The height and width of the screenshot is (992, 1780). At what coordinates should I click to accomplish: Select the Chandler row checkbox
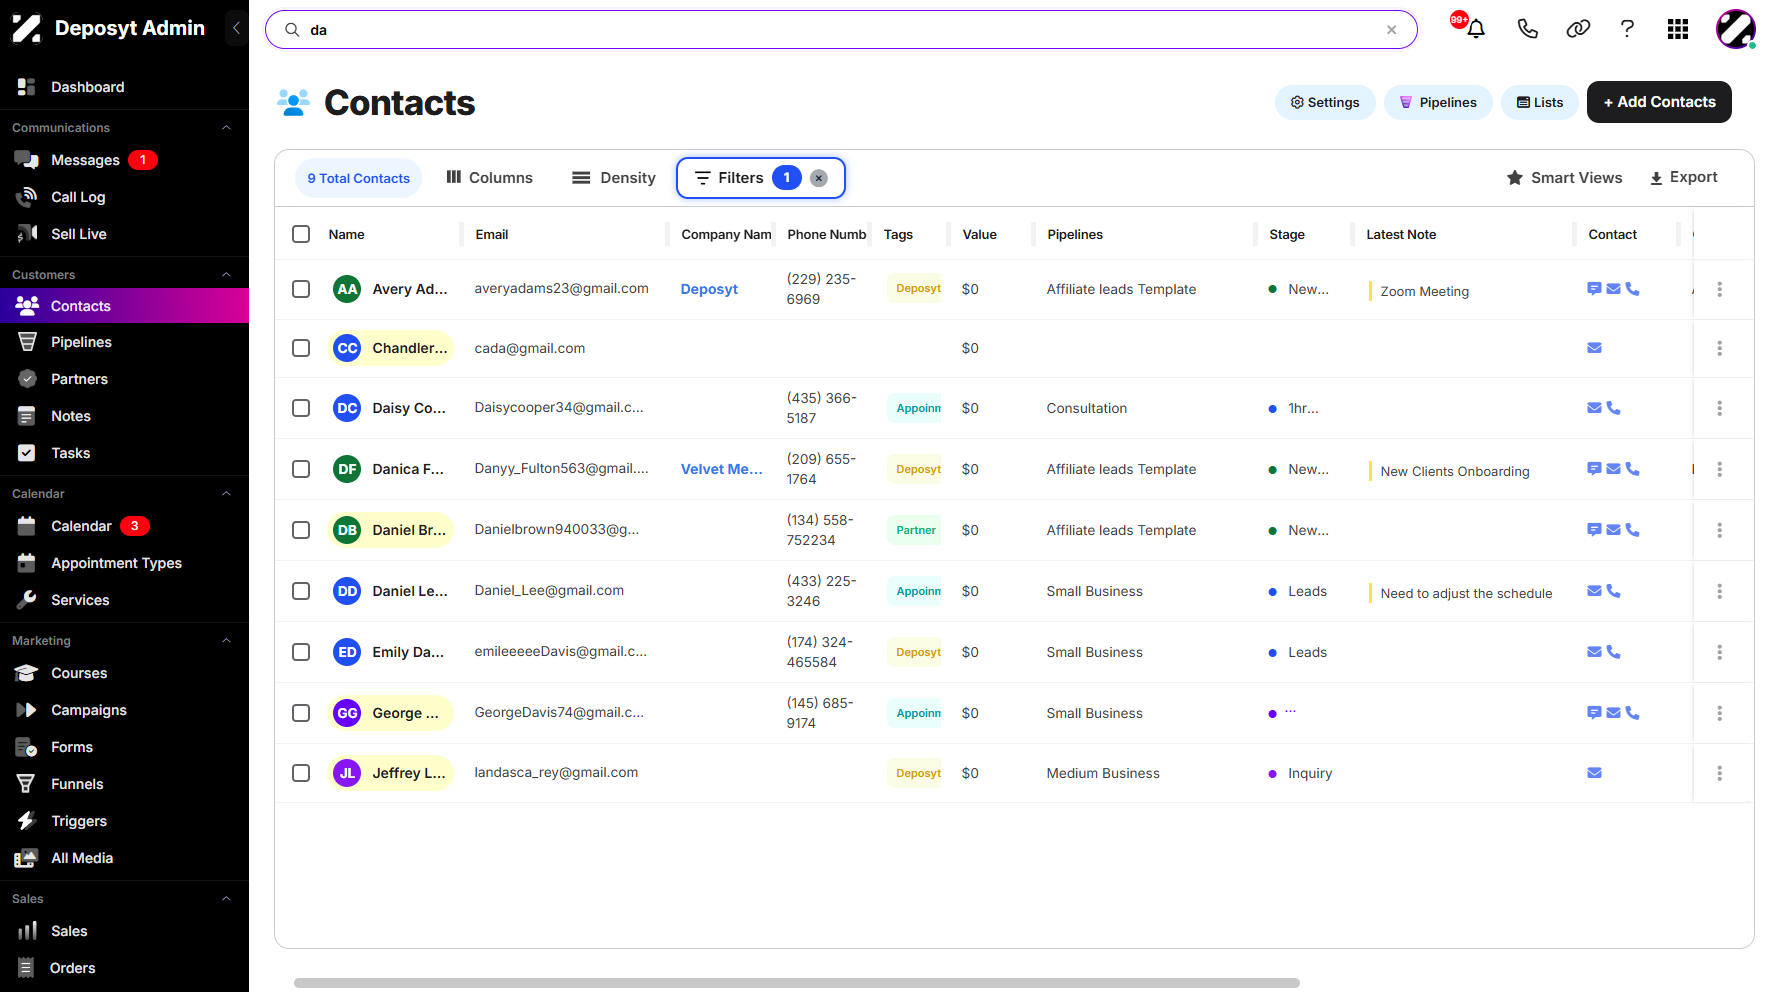[x=301, y=348]
